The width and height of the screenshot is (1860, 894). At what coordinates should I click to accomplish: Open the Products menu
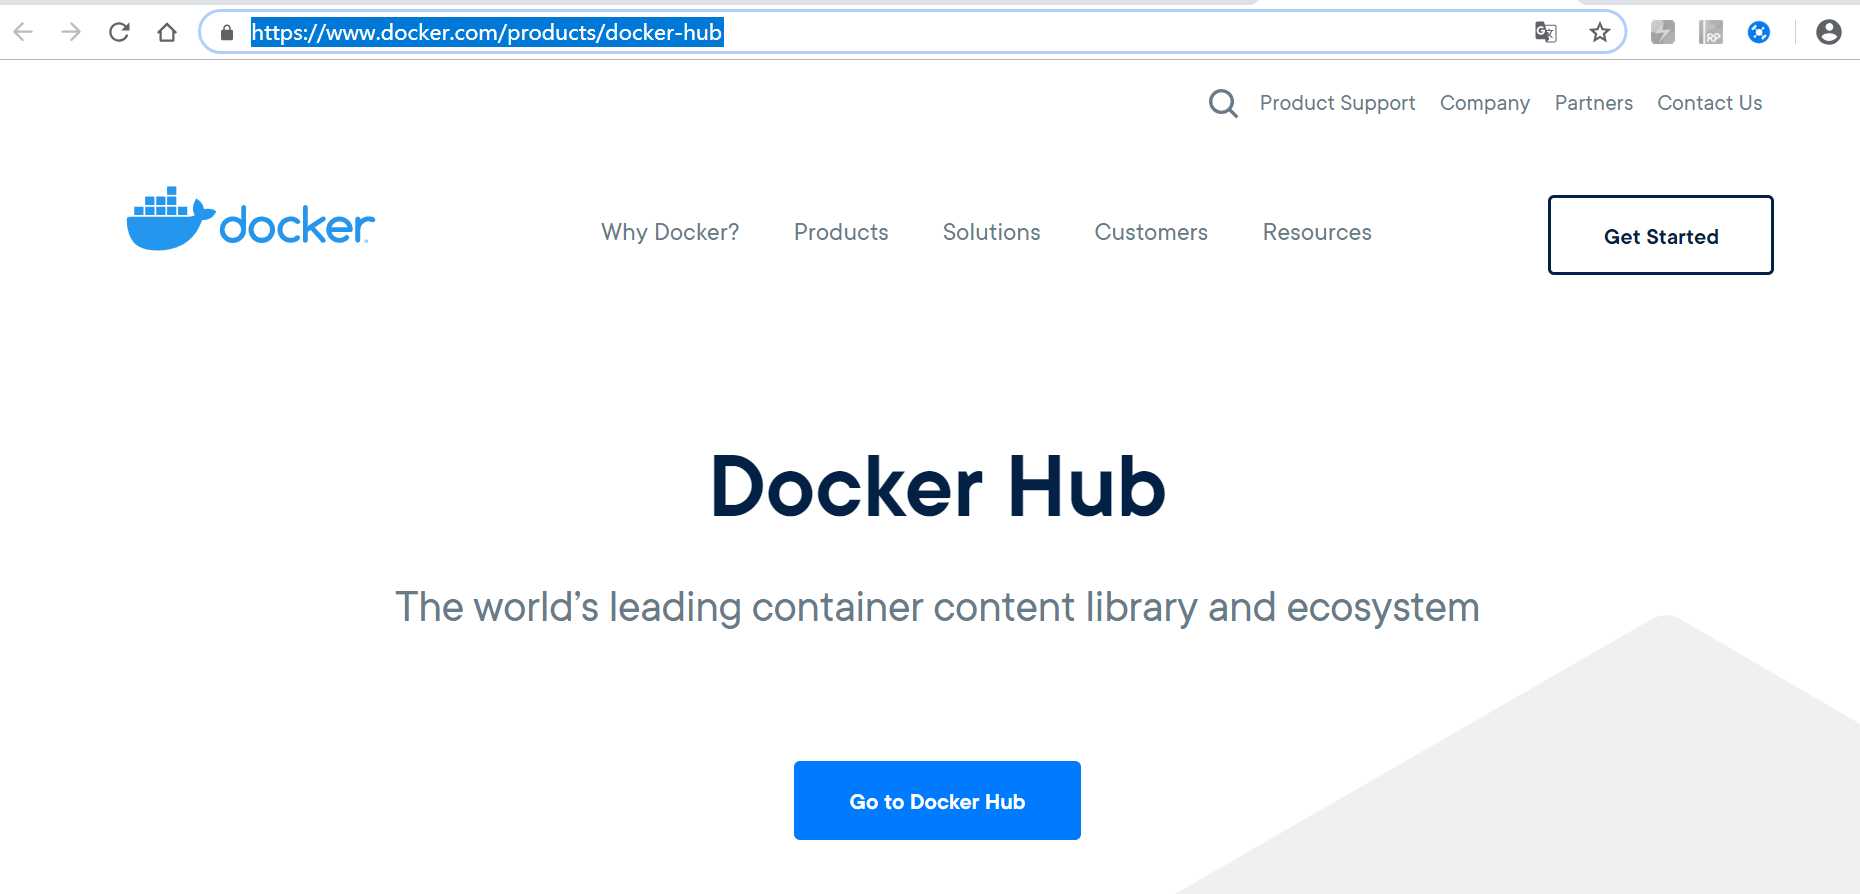(841, 232)
